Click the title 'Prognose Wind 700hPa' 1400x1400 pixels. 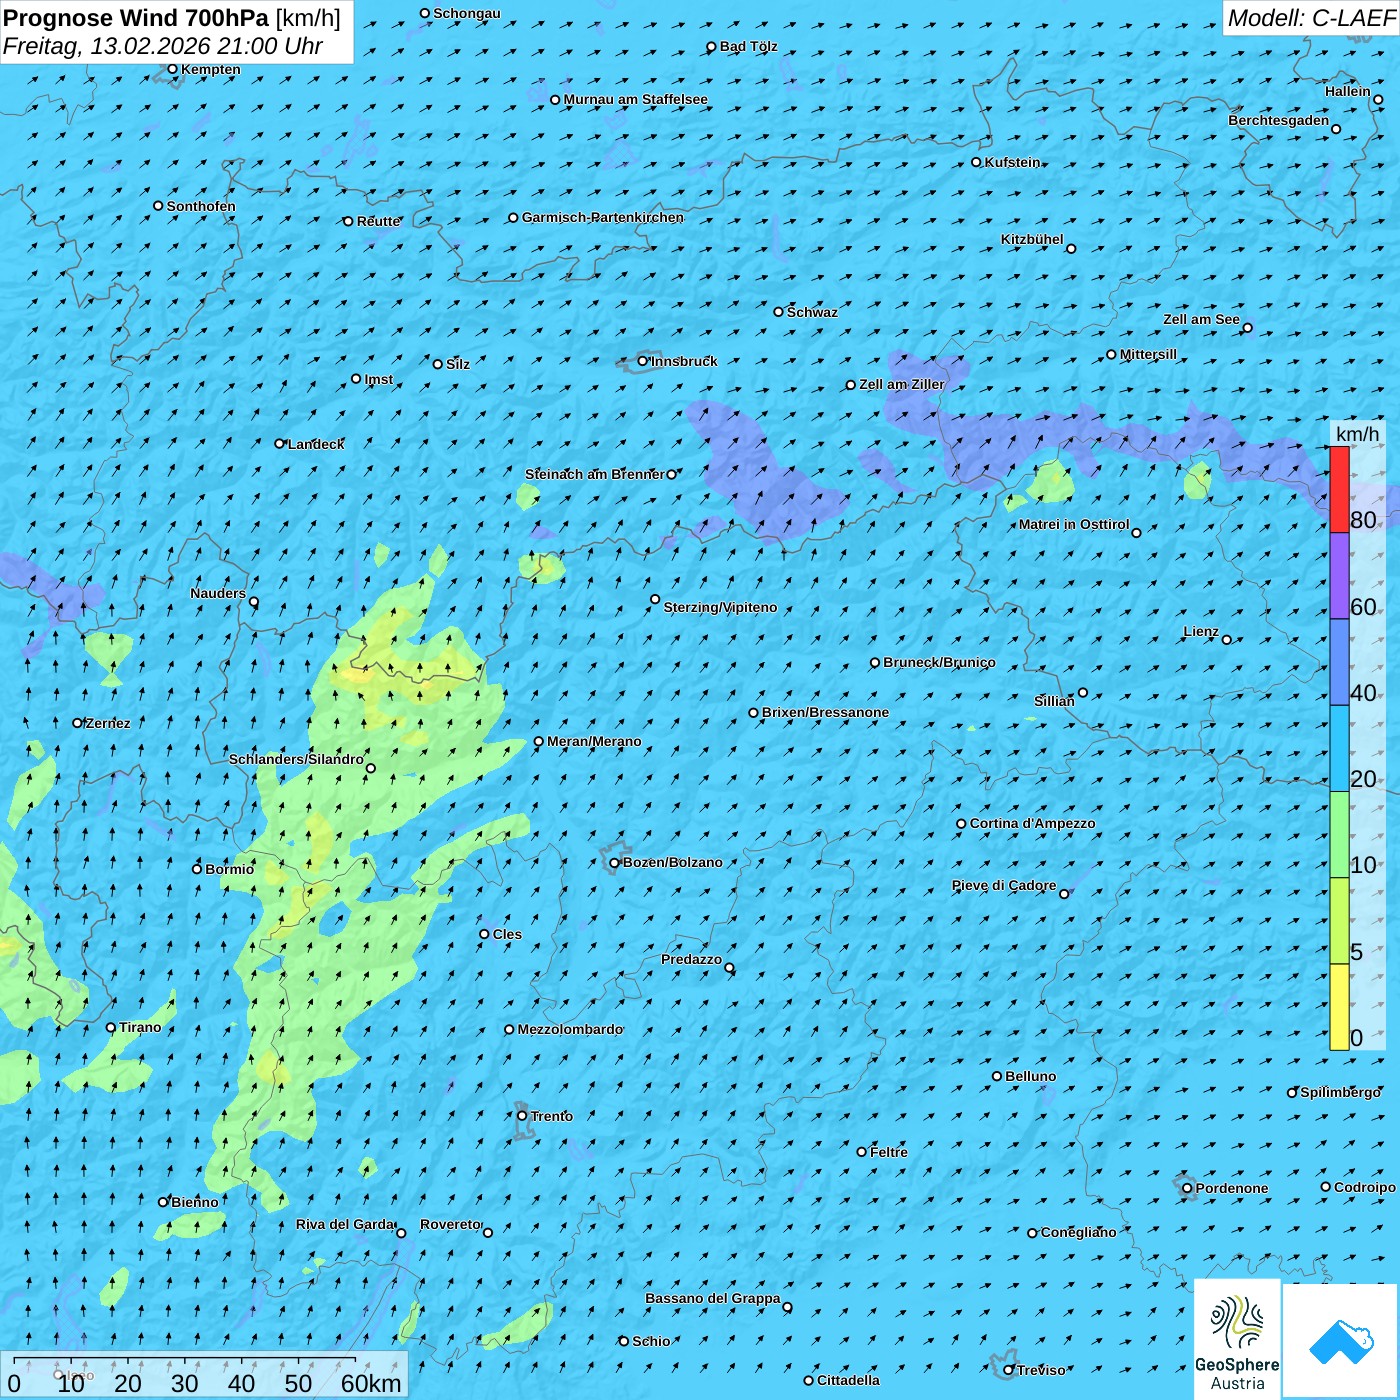click(136, 18)
